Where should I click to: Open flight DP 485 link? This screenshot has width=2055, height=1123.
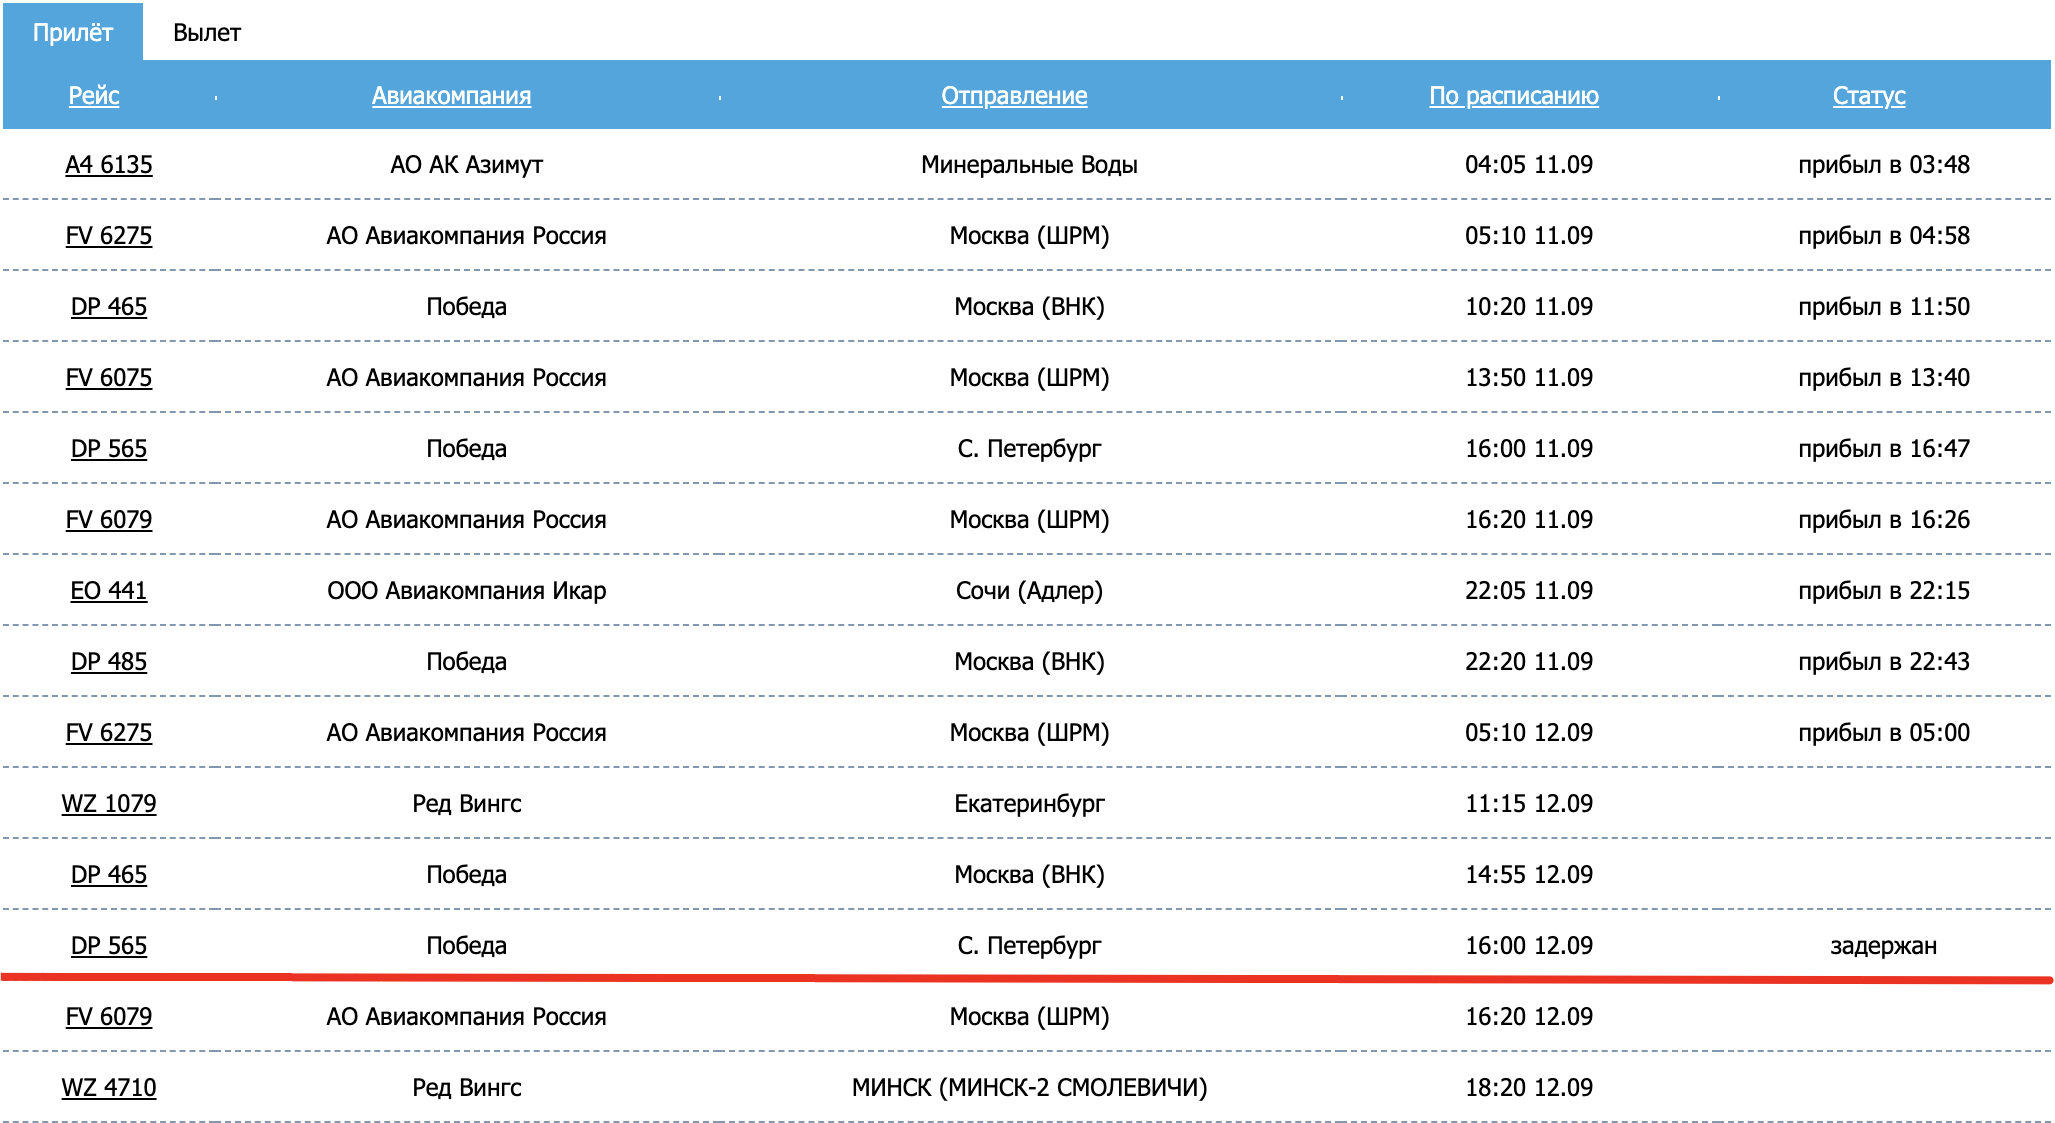tap(109, 662)
